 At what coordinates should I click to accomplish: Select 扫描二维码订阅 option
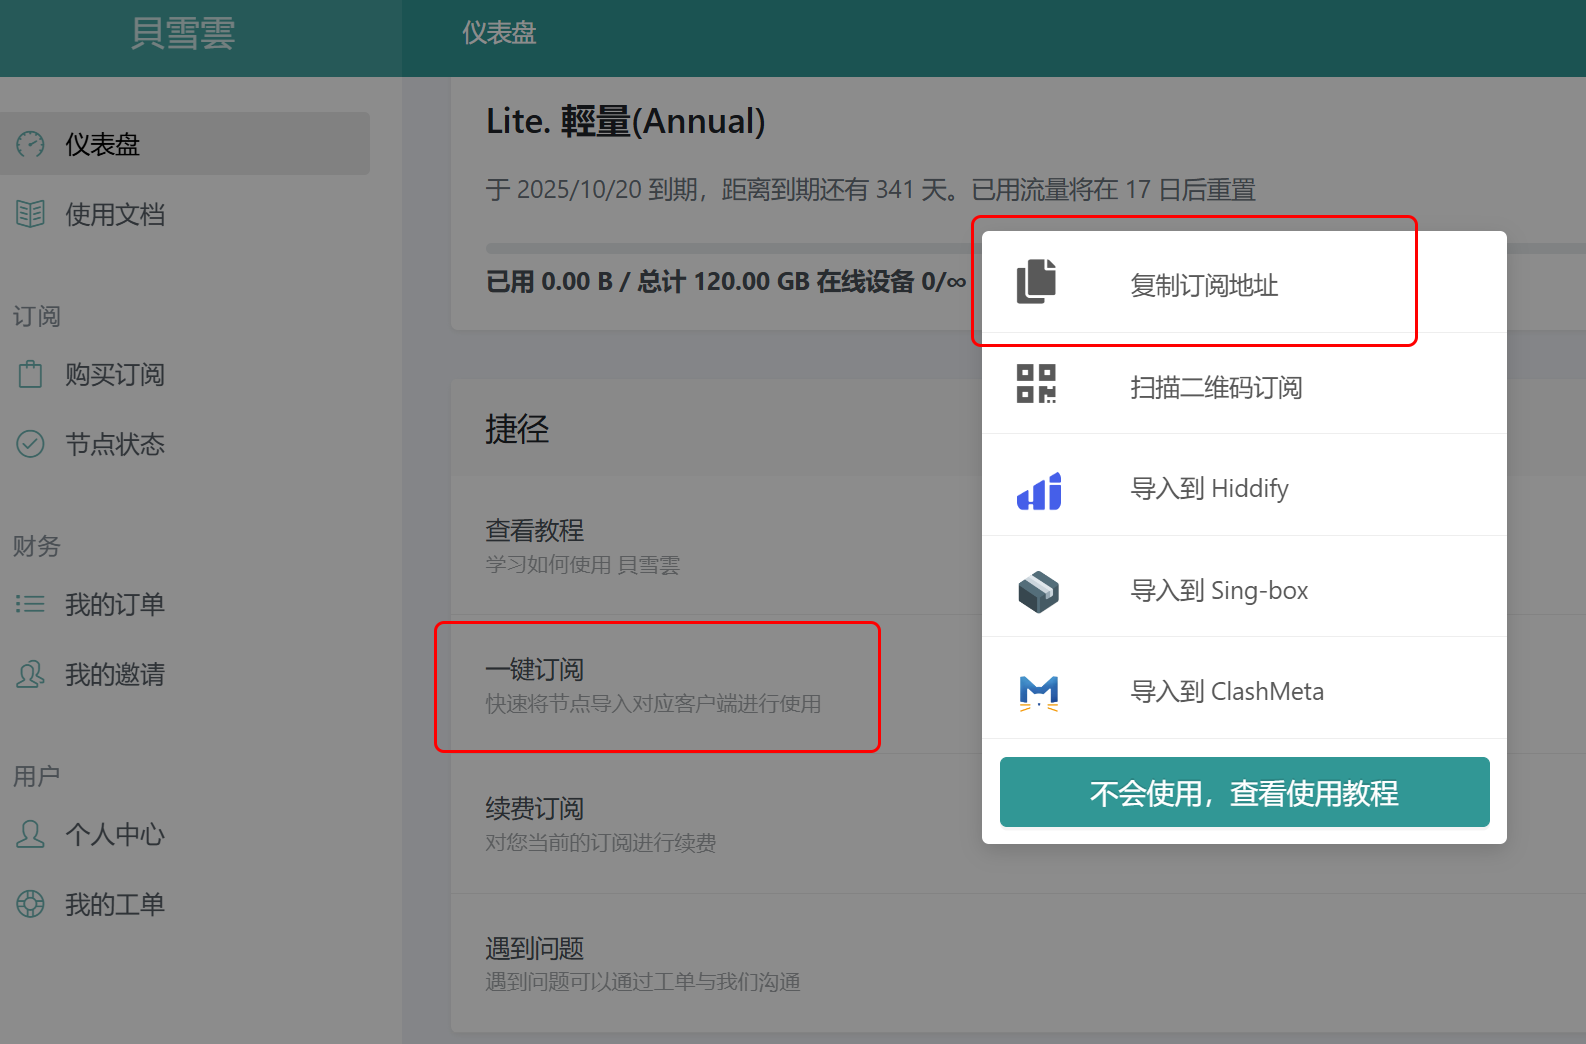(1244, 384)
